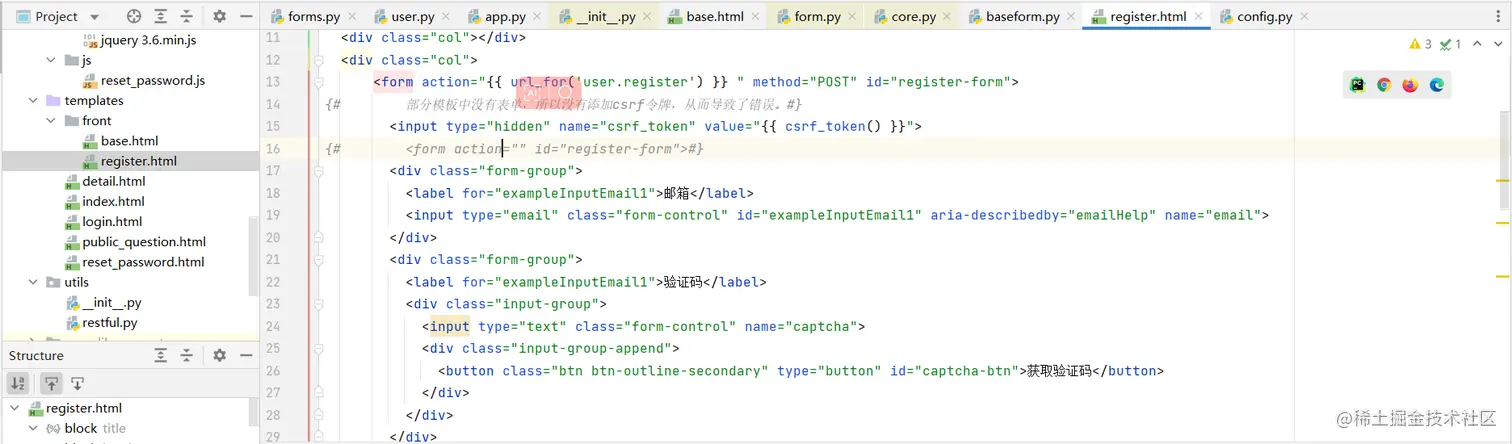This screenshot has height=444, width=1512.
Task: Open page in Firefox browser
Action: 1410,85
